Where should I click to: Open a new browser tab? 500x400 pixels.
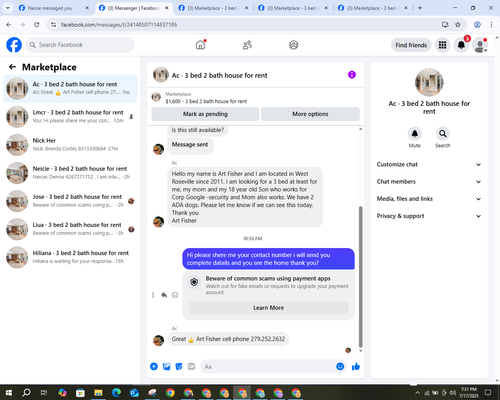tap(420, 8)
